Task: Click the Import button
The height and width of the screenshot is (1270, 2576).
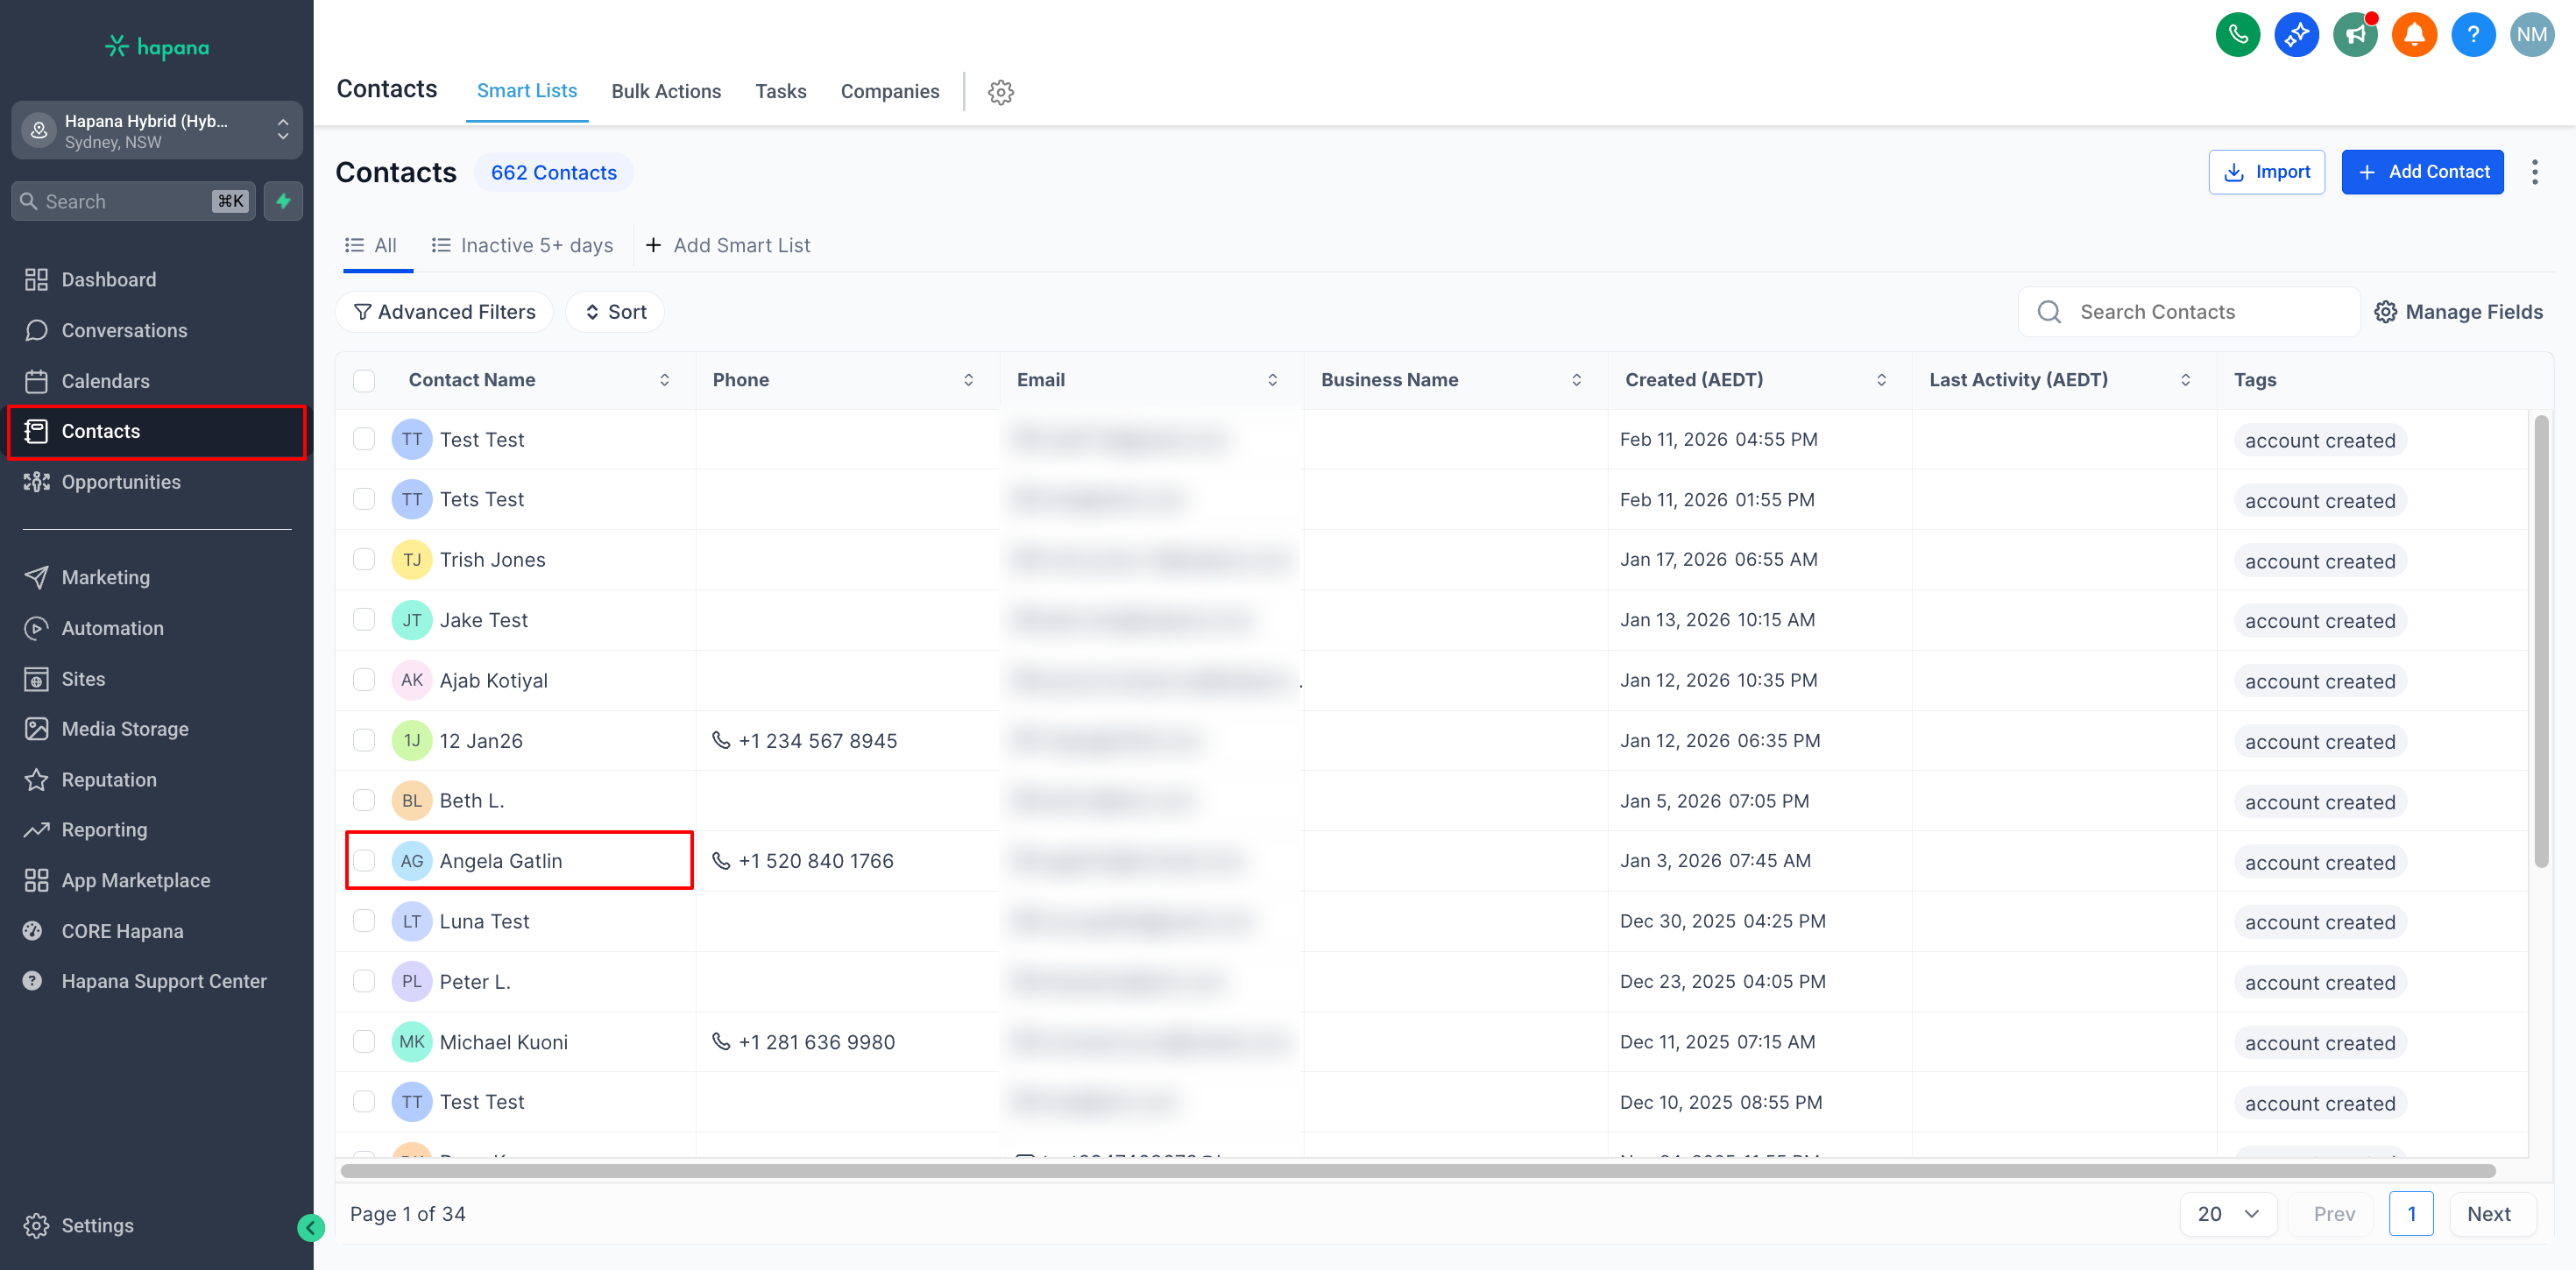Action: [x=2266, y=172]
